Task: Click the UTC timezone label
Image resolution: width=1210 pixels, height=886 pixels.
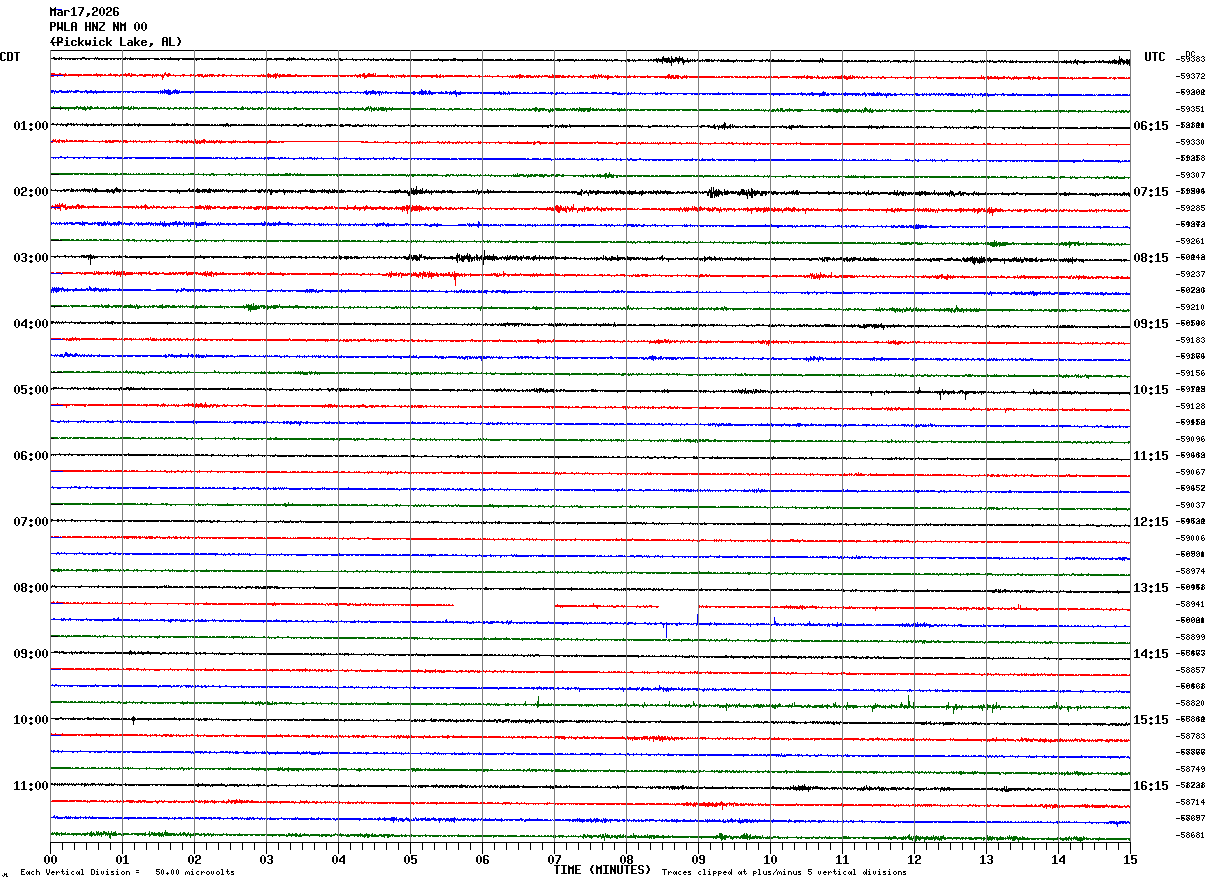Action: tap(1155, 57)
